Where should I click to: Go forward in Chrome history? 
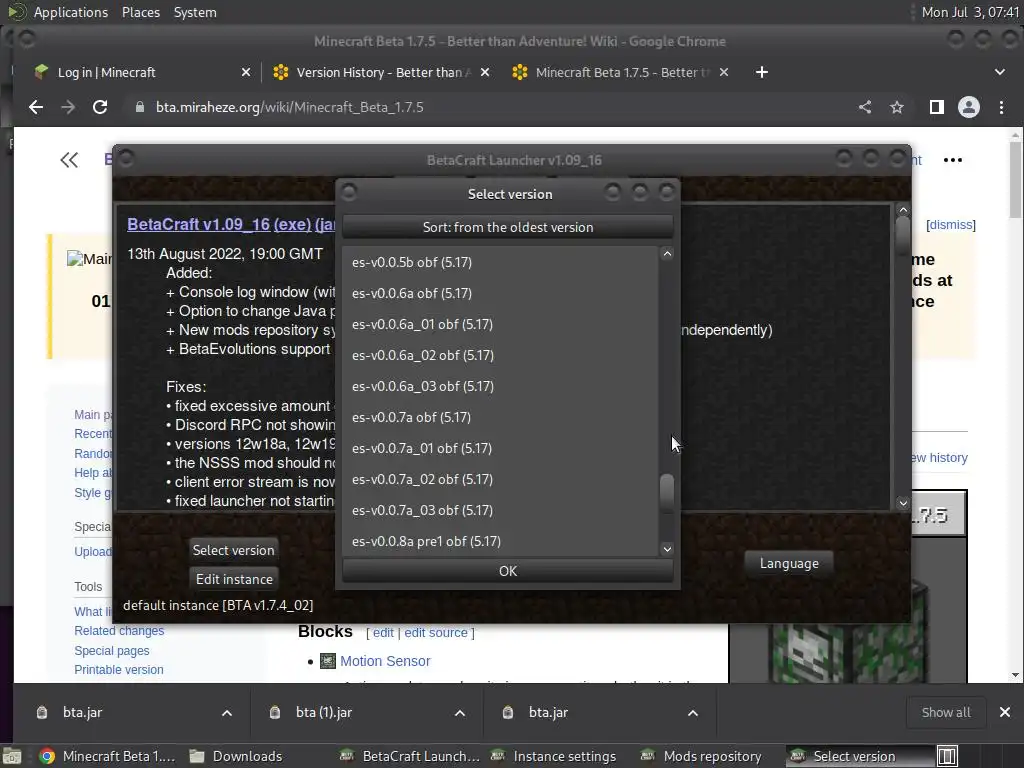[68, 107]
